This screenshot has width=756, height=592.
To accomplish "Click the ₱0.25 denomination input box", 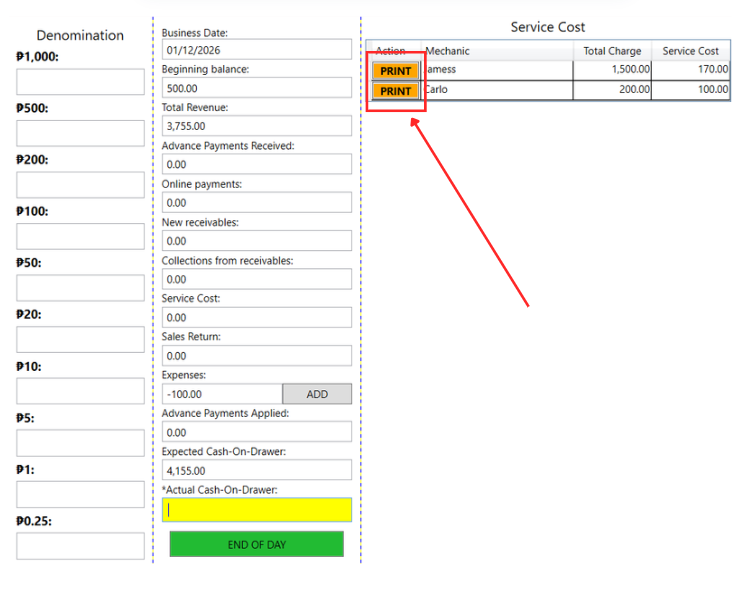I will point(80,546).
